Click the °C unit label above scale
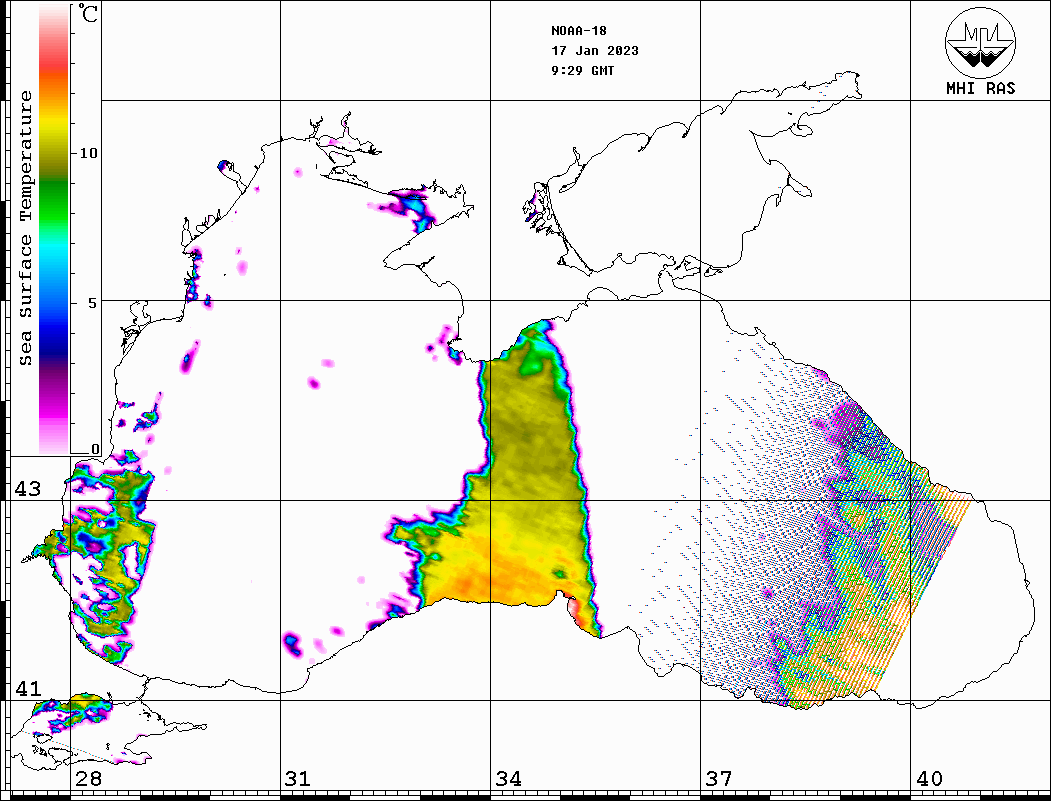Screen dimensions: 1051x801 [89, 14]
